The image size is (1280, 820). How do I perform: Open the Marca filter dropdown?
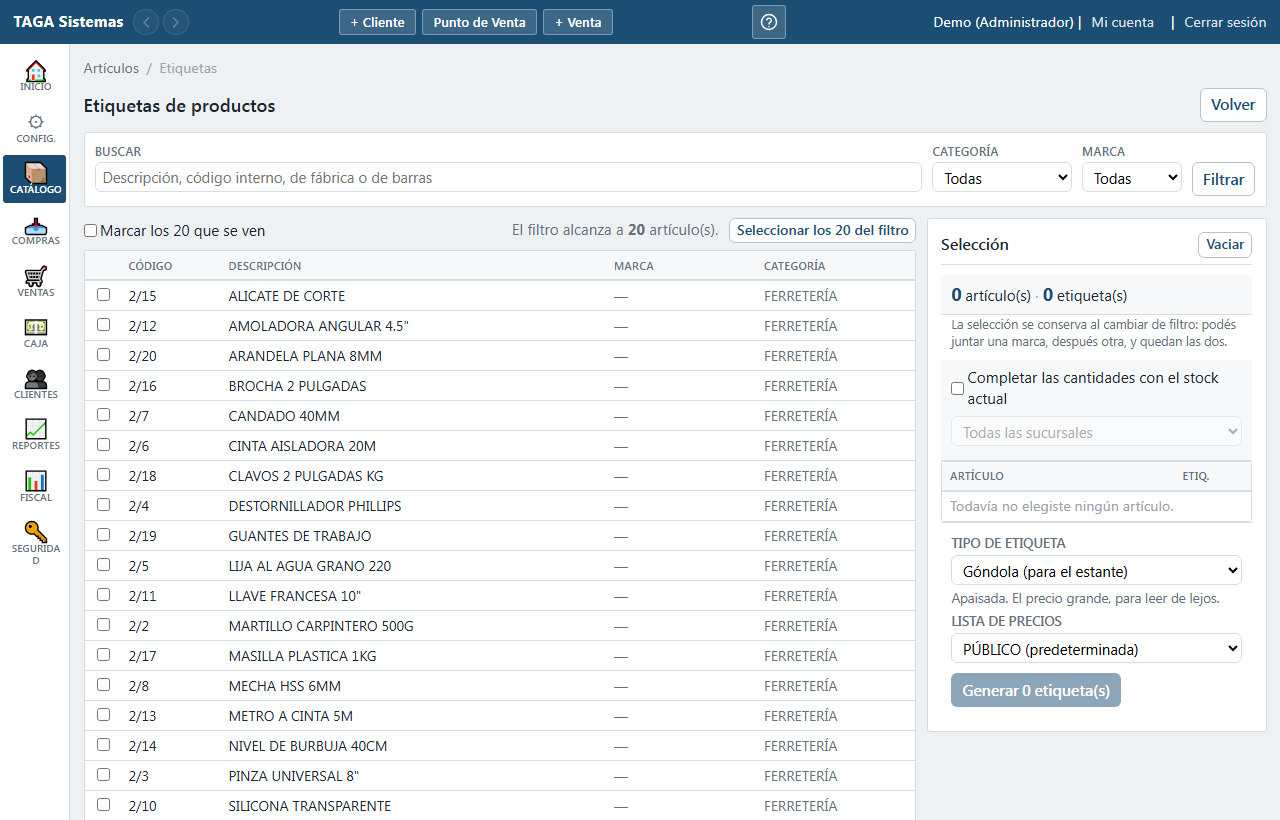coord(1132,178)
